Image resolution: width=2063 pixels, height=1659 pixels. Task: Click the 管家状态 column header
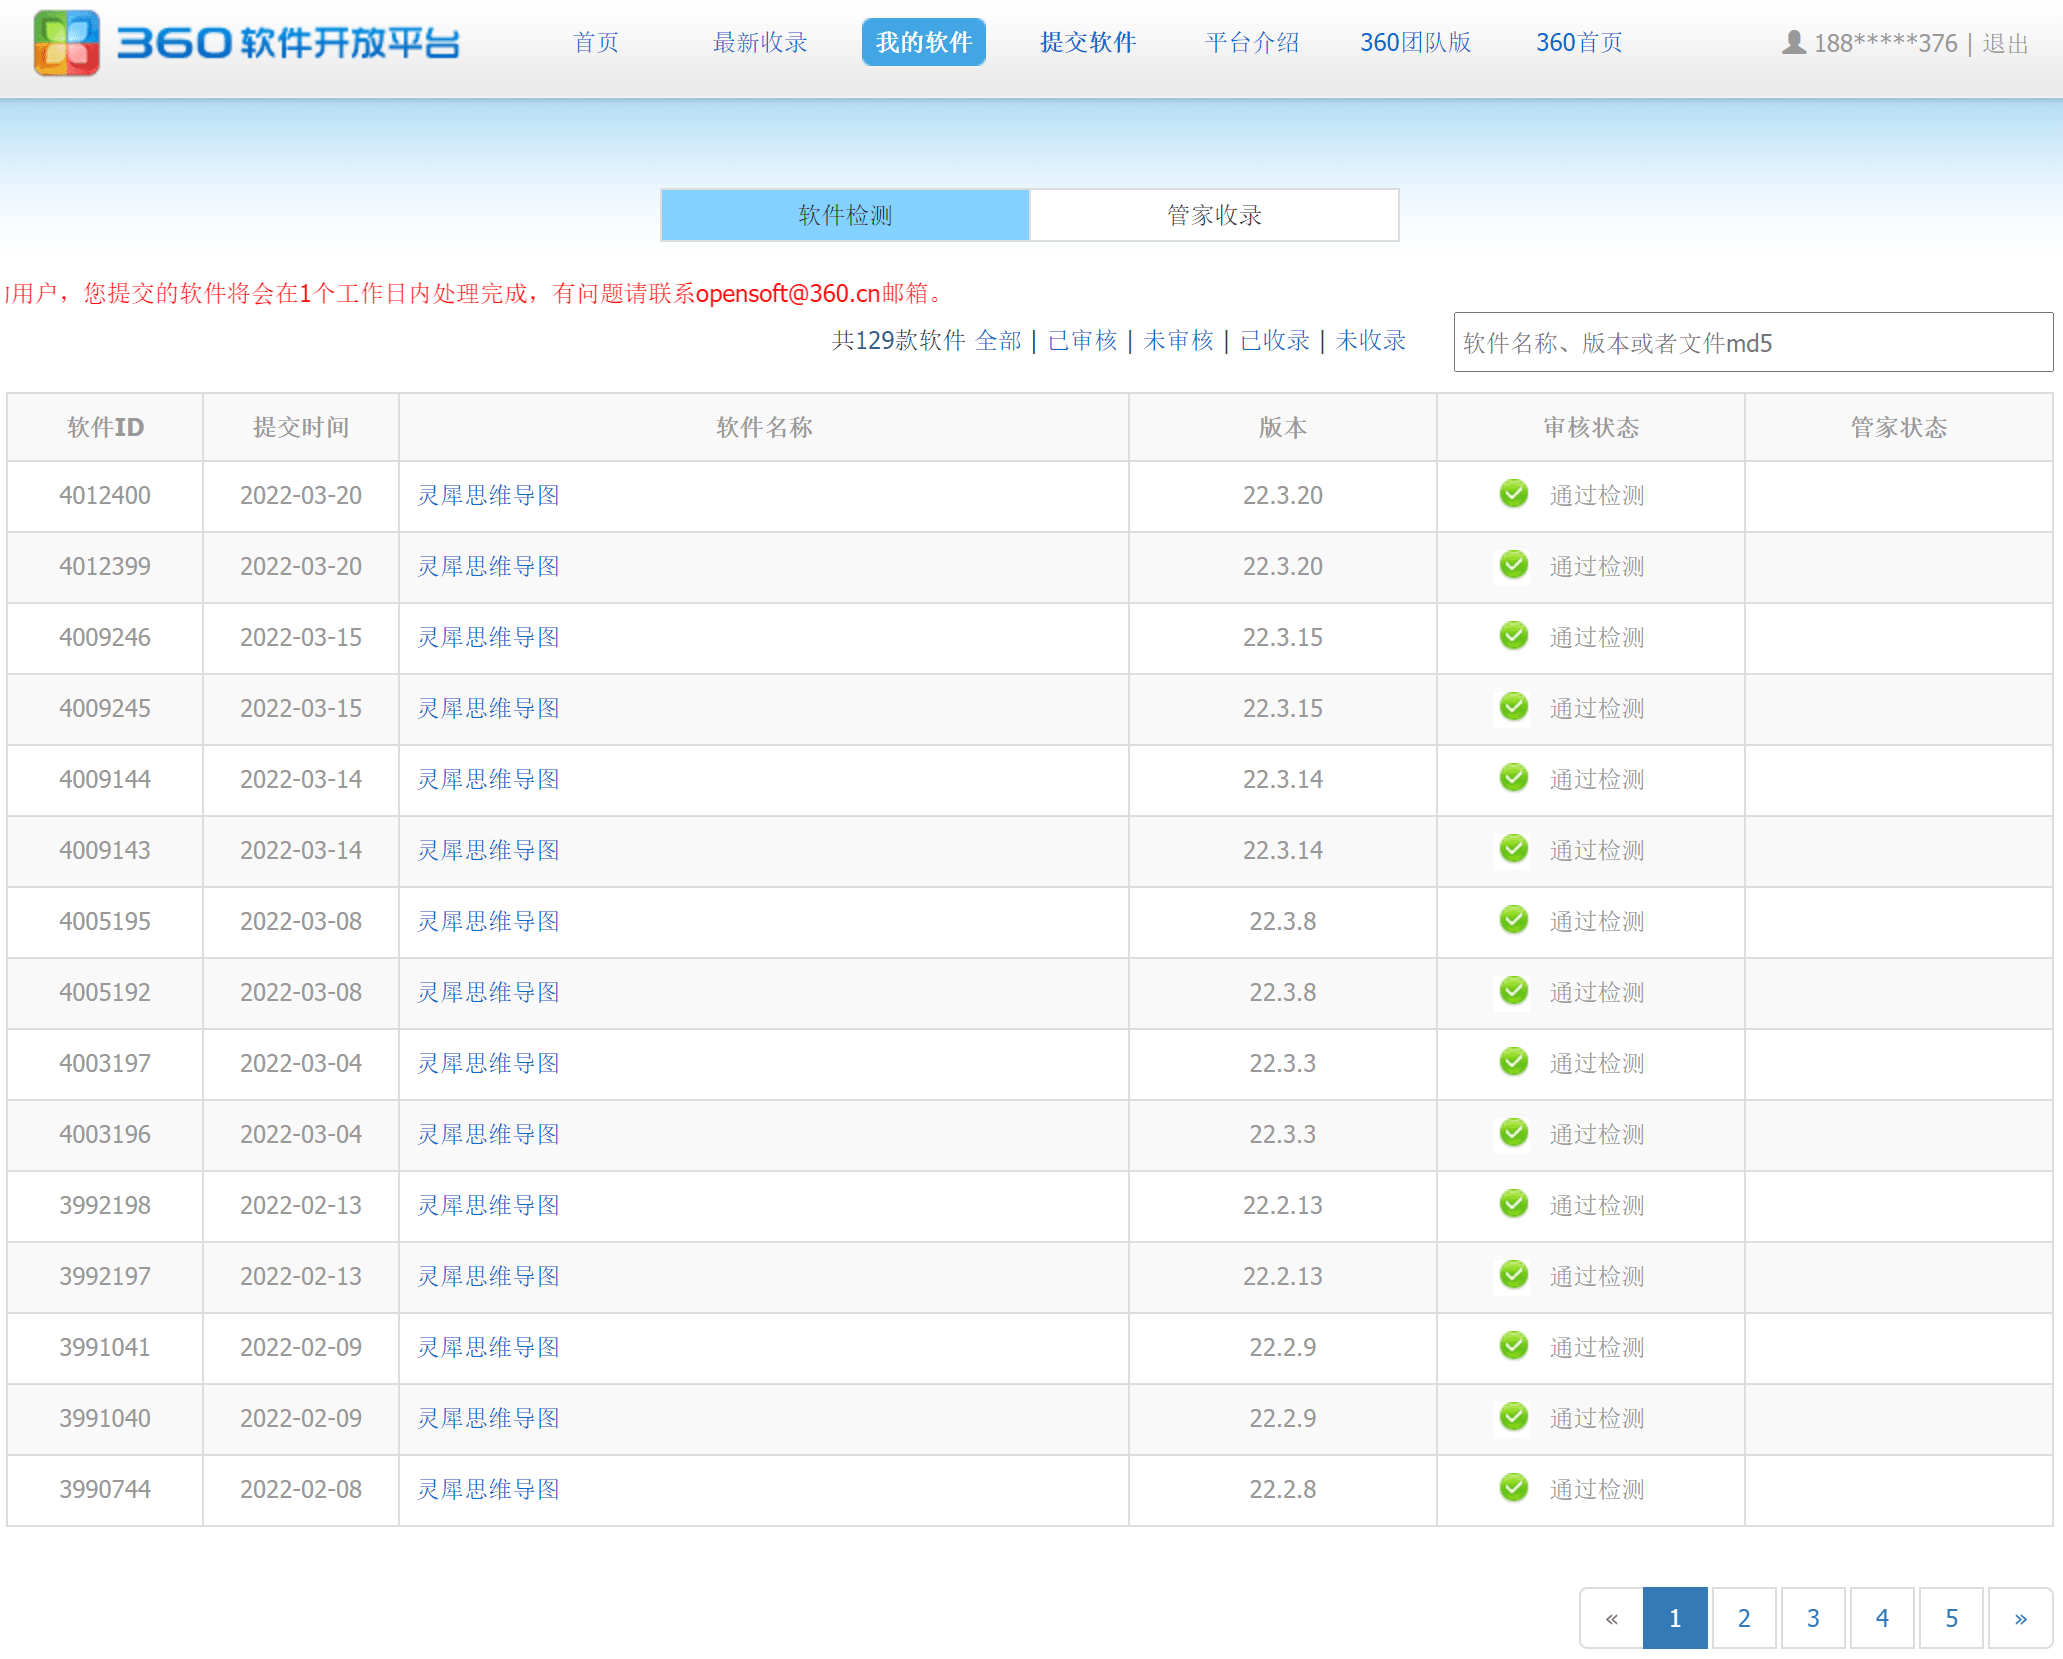pyautogui.click(x=1899, y=427)
